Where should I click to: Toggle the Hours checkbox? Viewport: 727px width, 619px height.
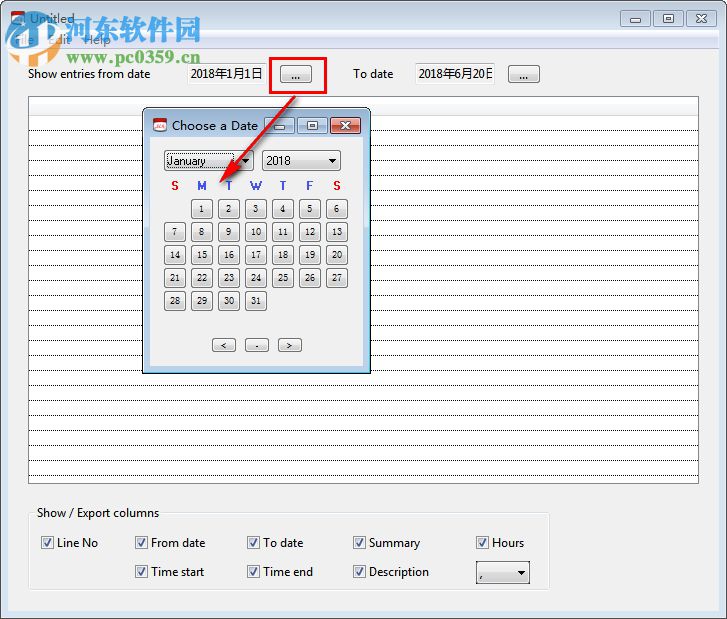coord(482,543)
